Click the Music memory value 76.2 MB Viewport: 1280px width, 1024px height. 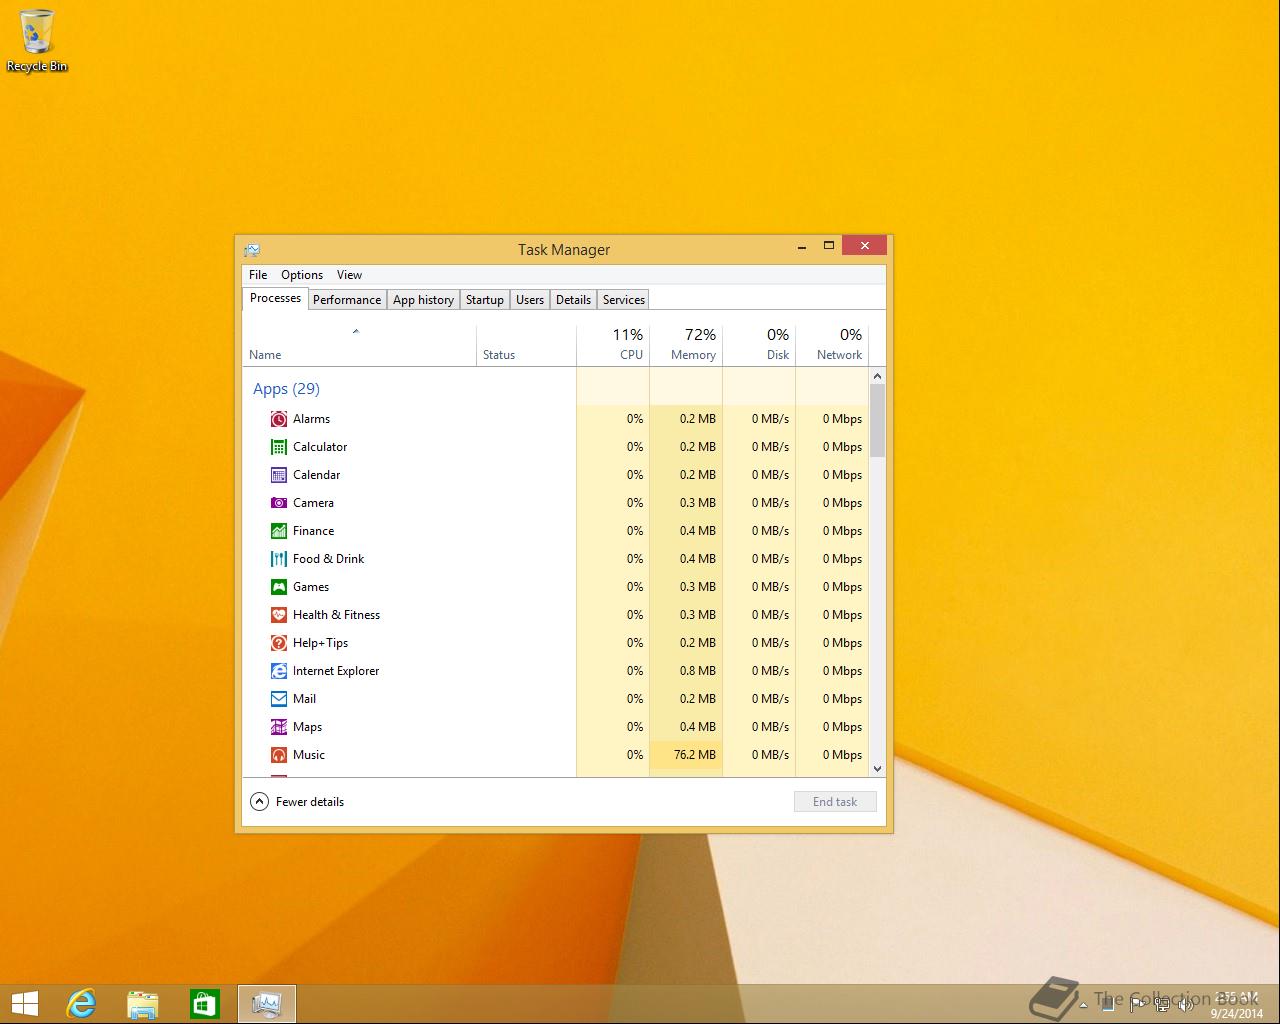pos(695,755)
